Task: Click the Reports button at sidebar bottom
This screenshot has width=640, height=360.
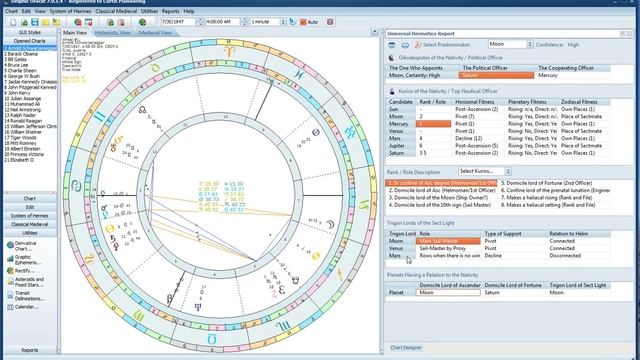Action: pos(30,350)
